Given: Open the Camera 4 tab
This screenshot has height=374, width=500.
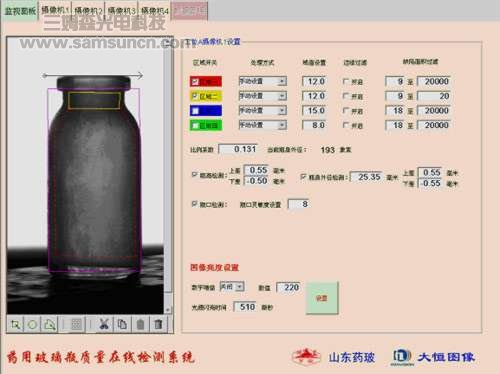Looking at the screenshot, I should 155,11.
